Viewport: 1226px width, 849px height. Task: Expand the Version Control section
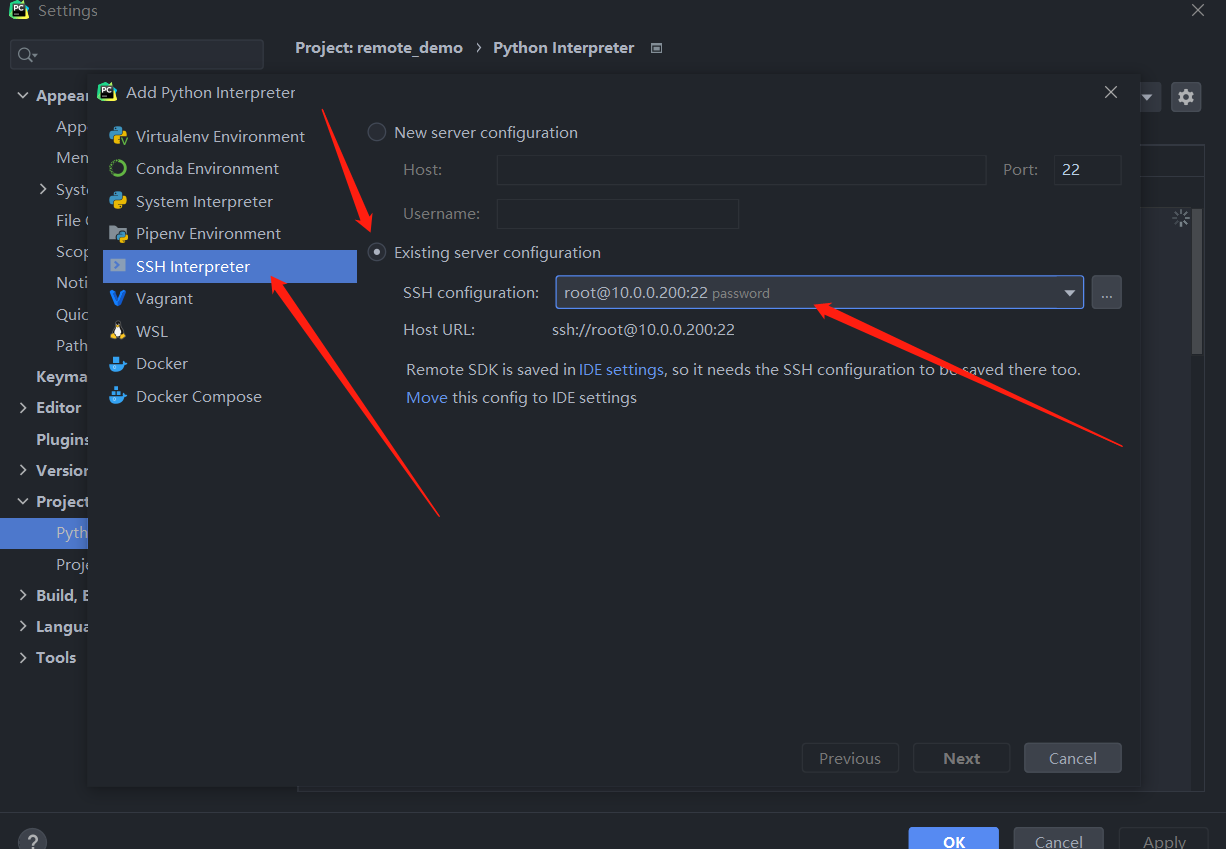coord(23,470)
